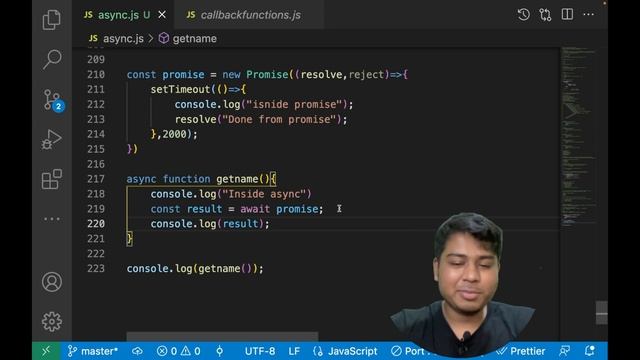Split the editor to the right
Screen dimensions: 640x360
567,14
